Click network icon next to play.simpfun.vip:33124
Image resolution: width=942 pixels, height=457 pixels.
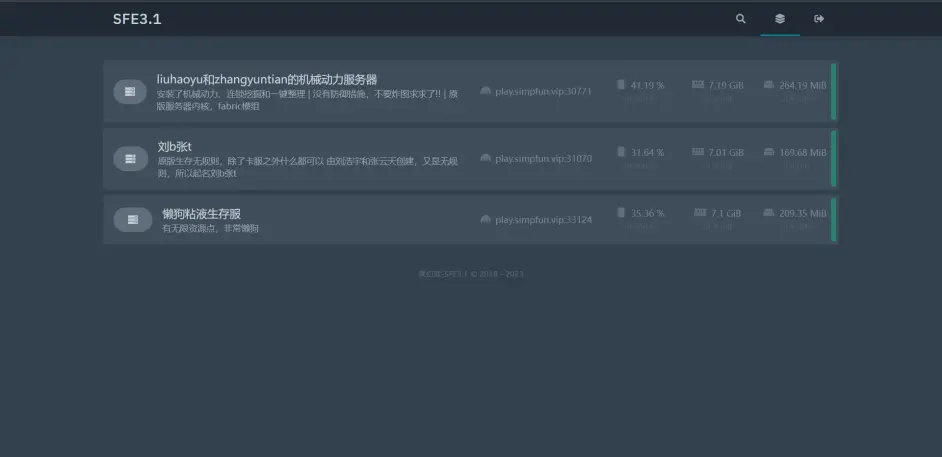pos(485,220)
